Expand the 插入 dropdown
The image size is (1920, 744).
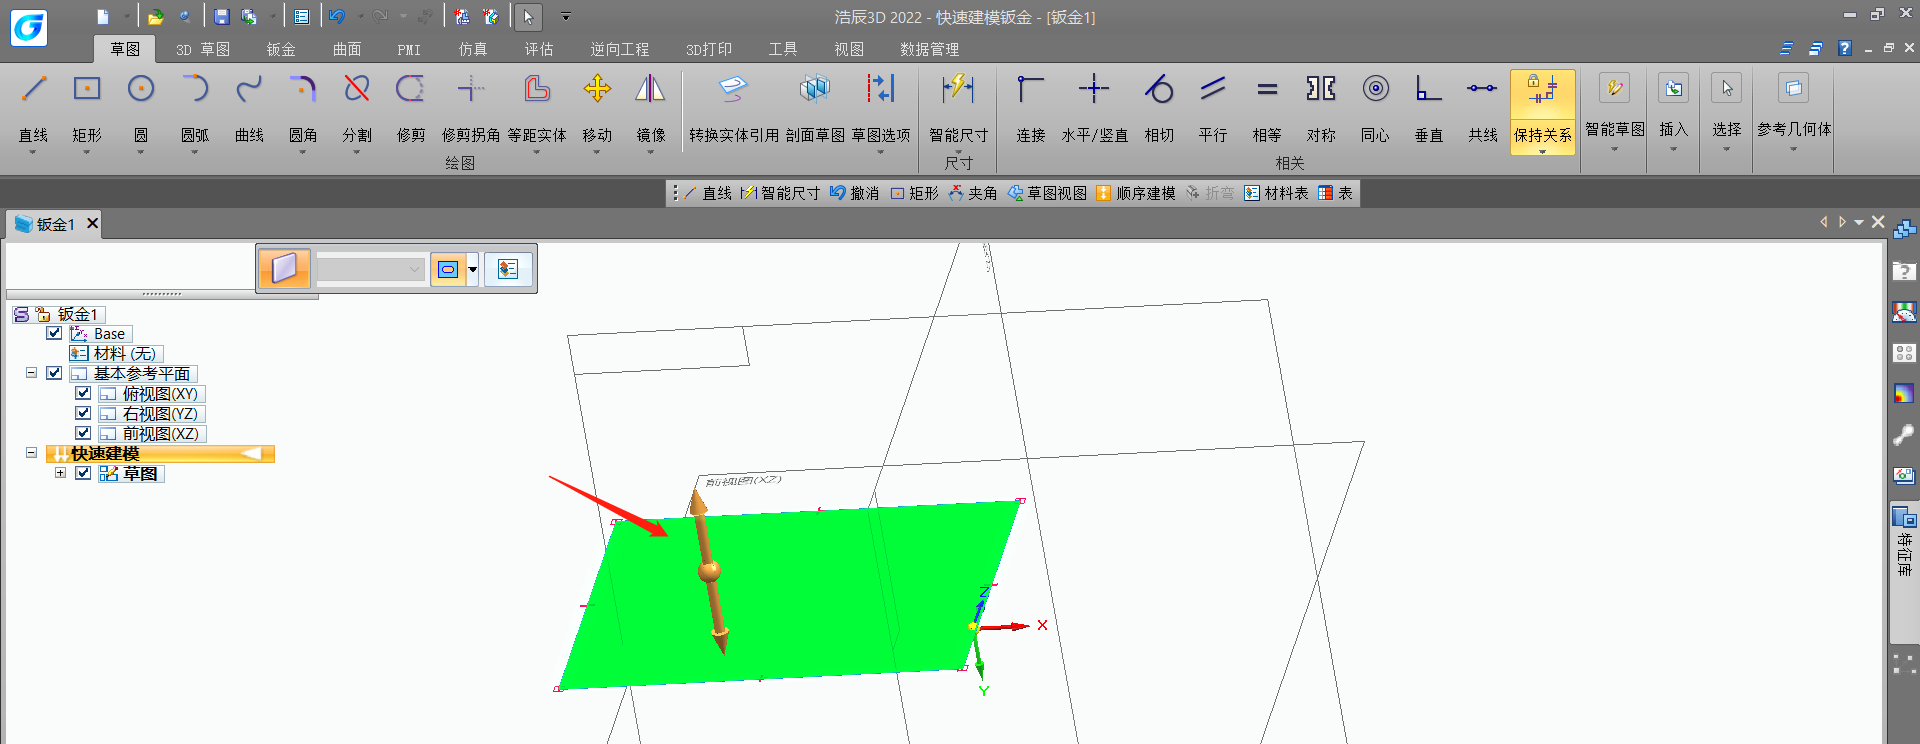pos(1673,150)
